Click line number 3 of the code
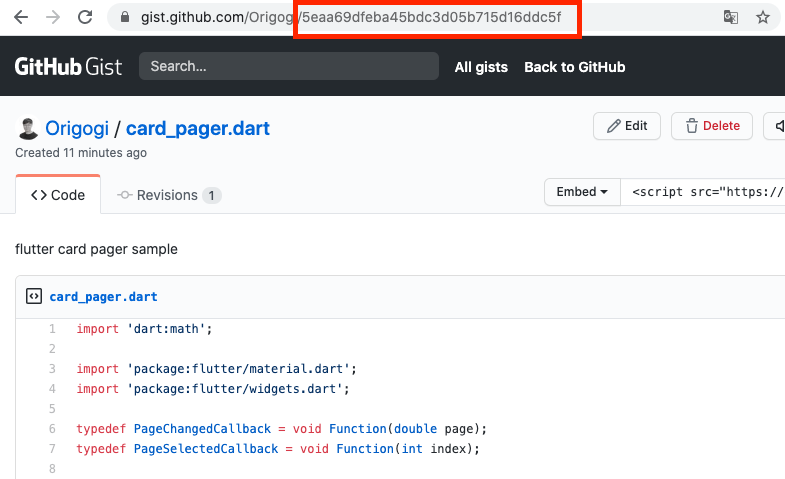 click(52, 369)
